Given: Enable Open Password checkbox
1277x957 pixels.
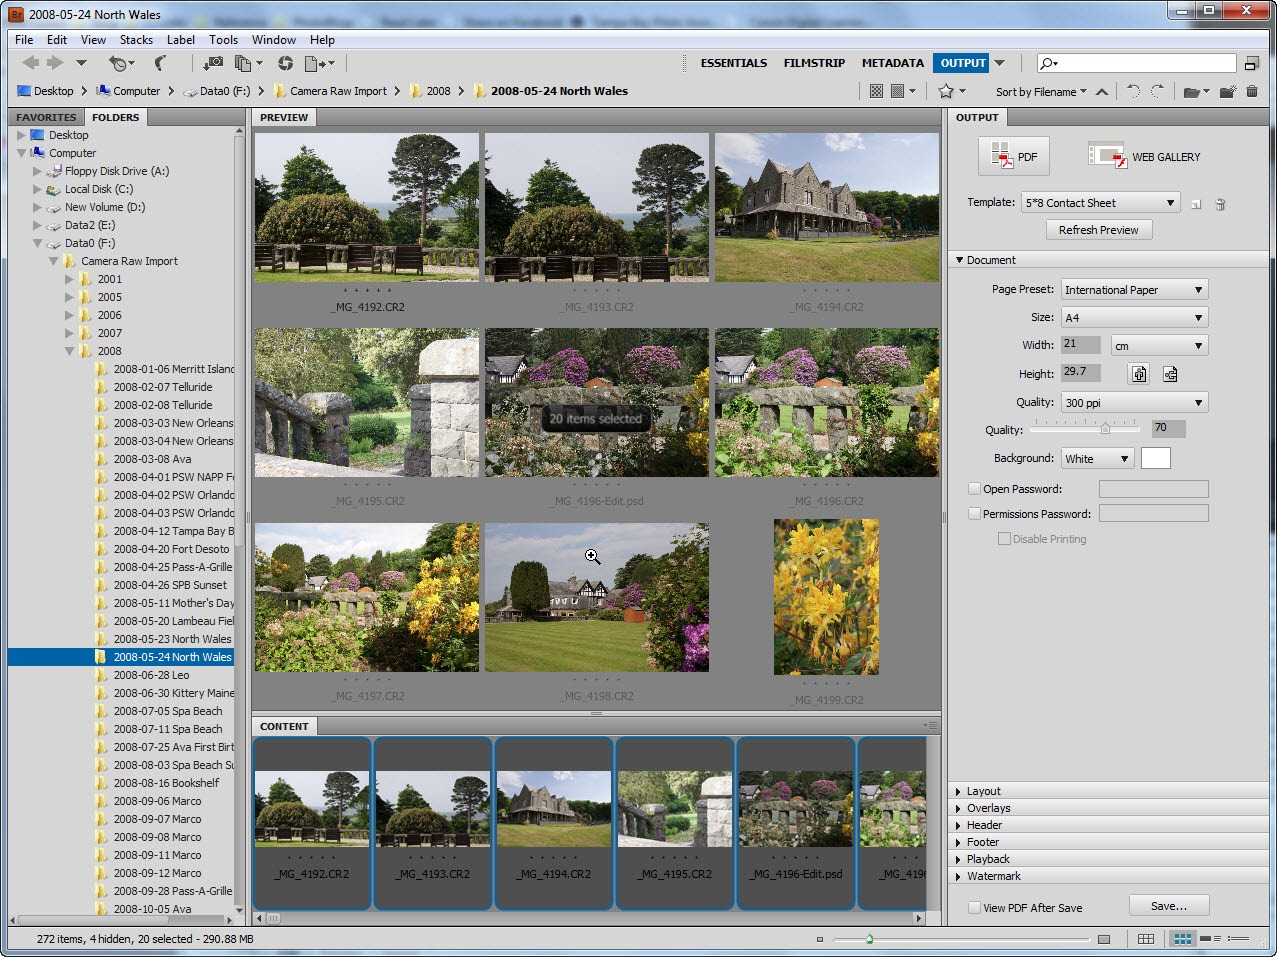Looking at the screenshot, I should [974, 489].
